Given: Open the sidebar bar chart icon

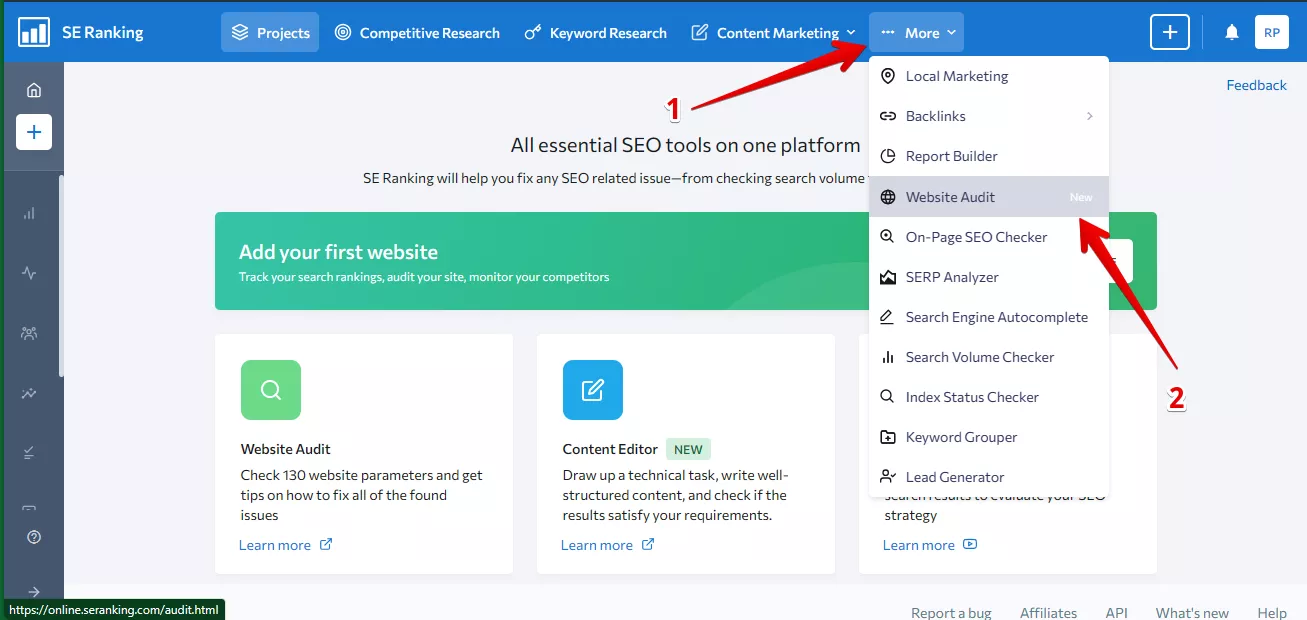Looking at the screenshot, I should coord(29,213).
